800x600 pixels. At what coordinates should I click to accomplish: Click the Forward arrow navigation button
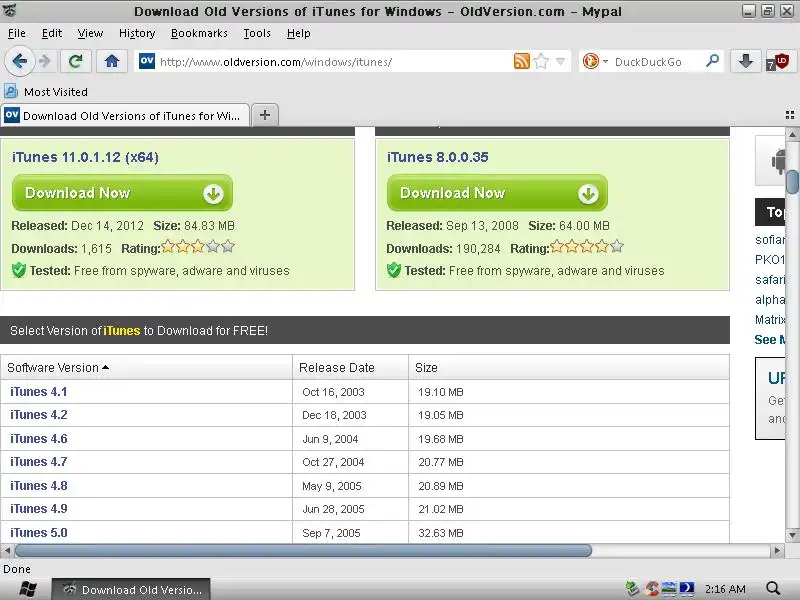[x=45, y=62]
